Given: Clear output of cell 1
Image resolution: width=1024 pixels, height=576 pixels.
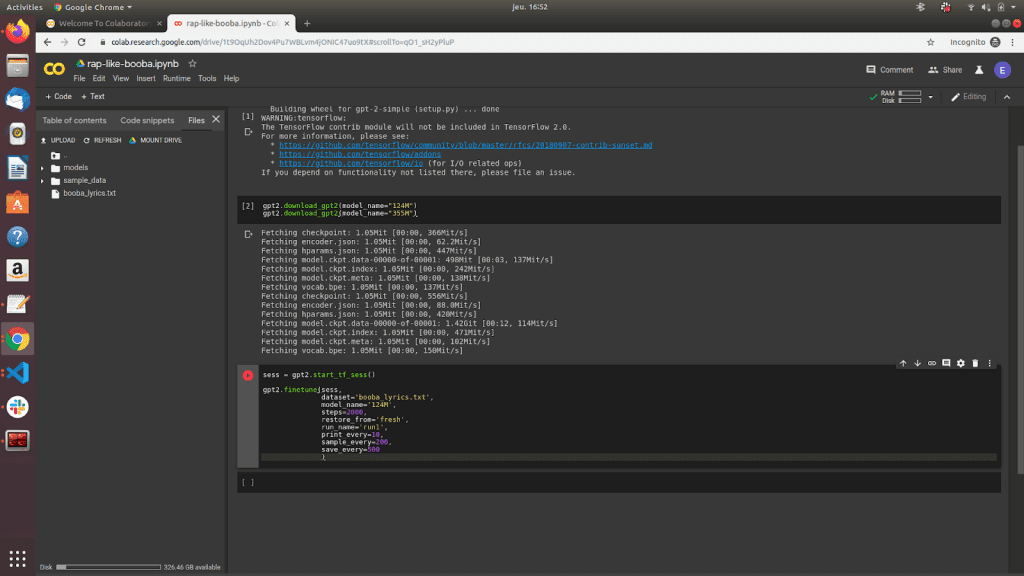Looking at the screenshot, I should (x=248, y=132).
